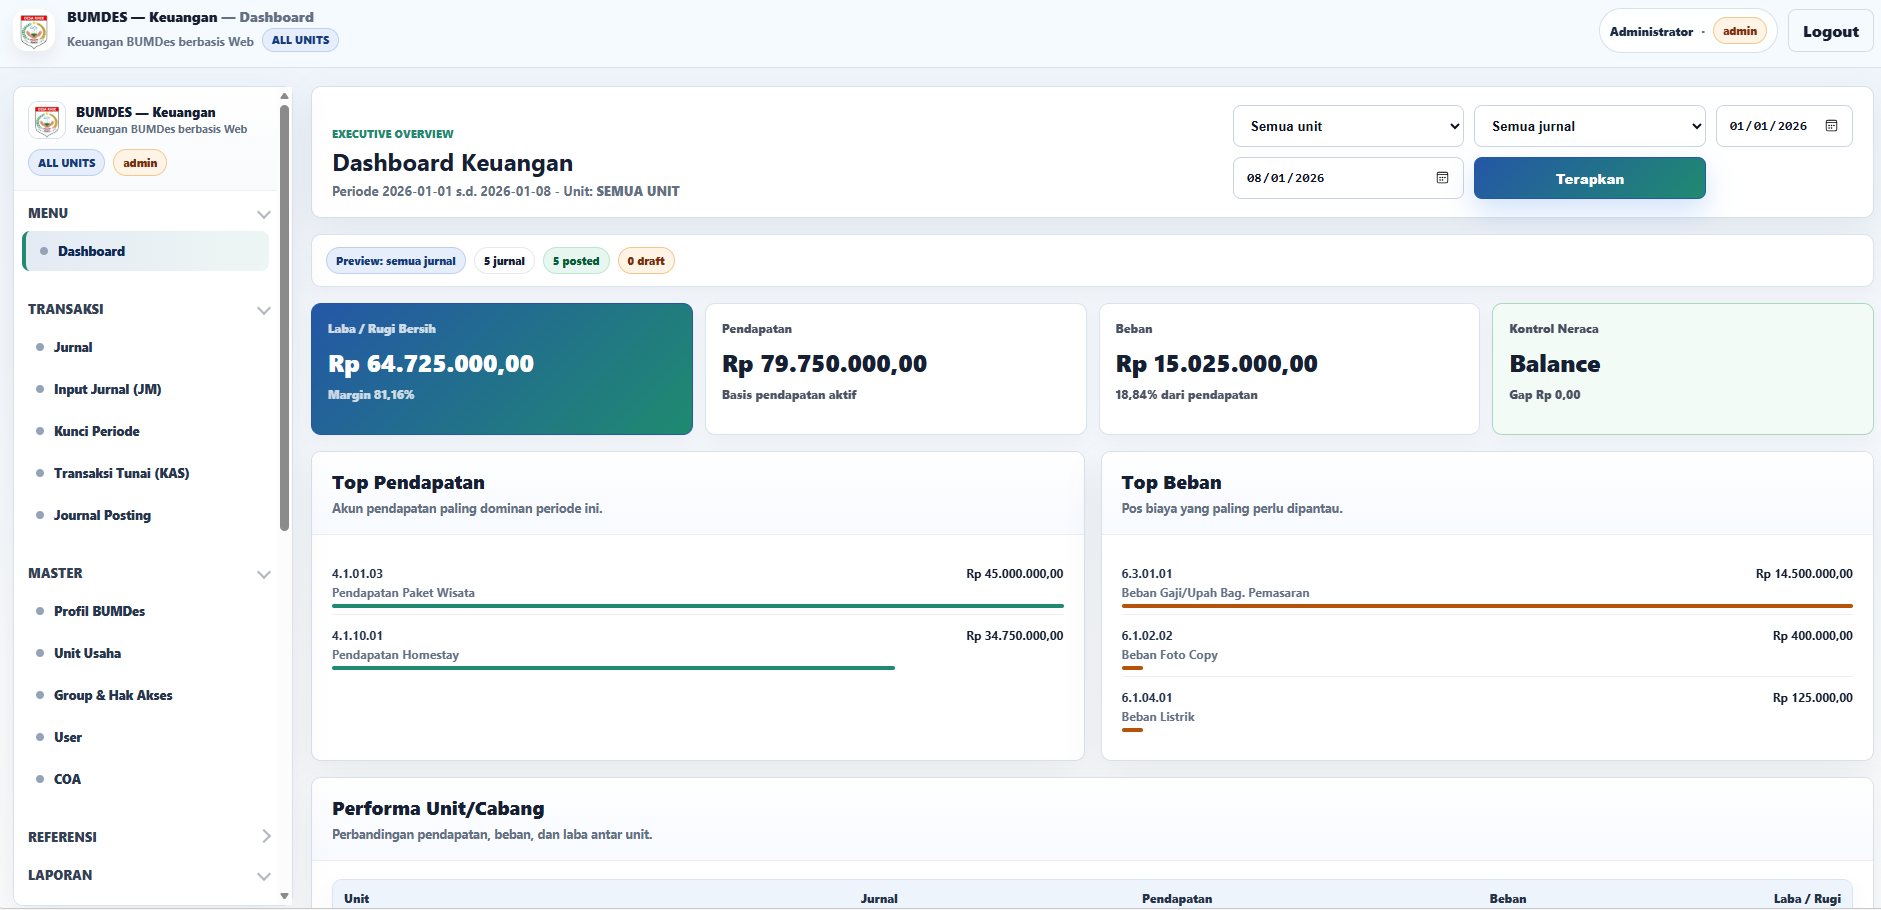
Task: Click sidebar scroll down arrow
Action: (284, 896)
